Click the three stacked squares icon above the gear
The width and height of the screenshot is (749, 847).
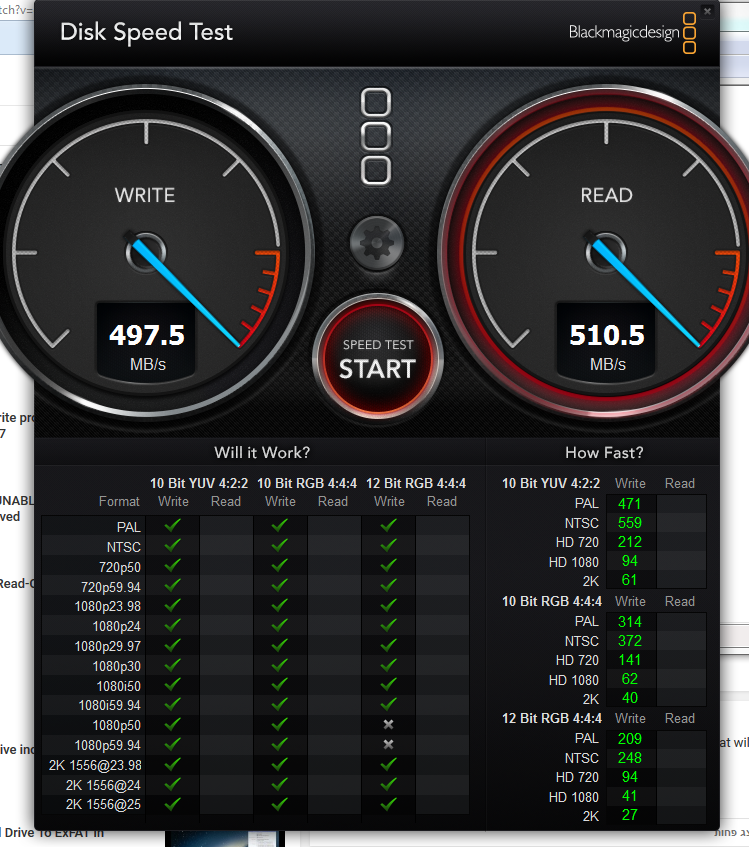(x=376, y=136)
